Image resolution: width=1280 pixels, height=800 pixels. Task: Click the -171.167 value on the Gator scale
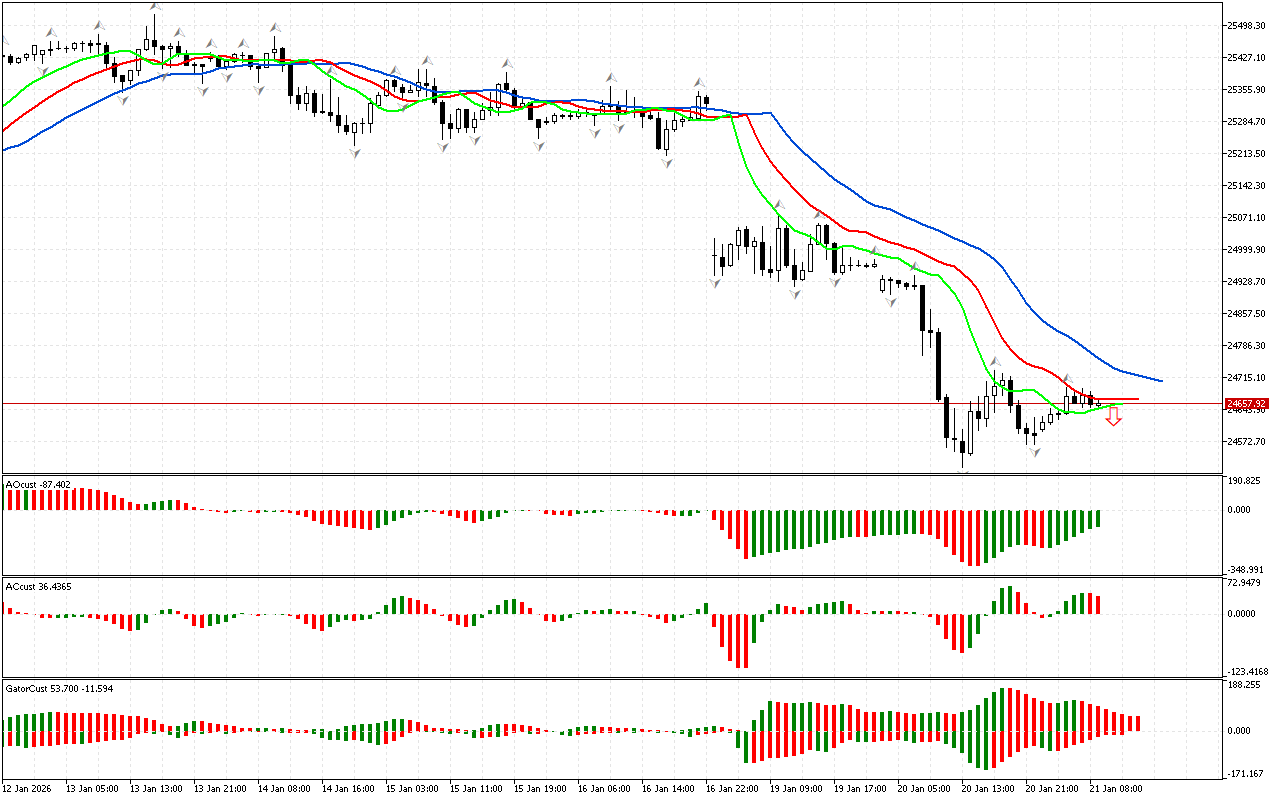click(x=1246, y=774)
